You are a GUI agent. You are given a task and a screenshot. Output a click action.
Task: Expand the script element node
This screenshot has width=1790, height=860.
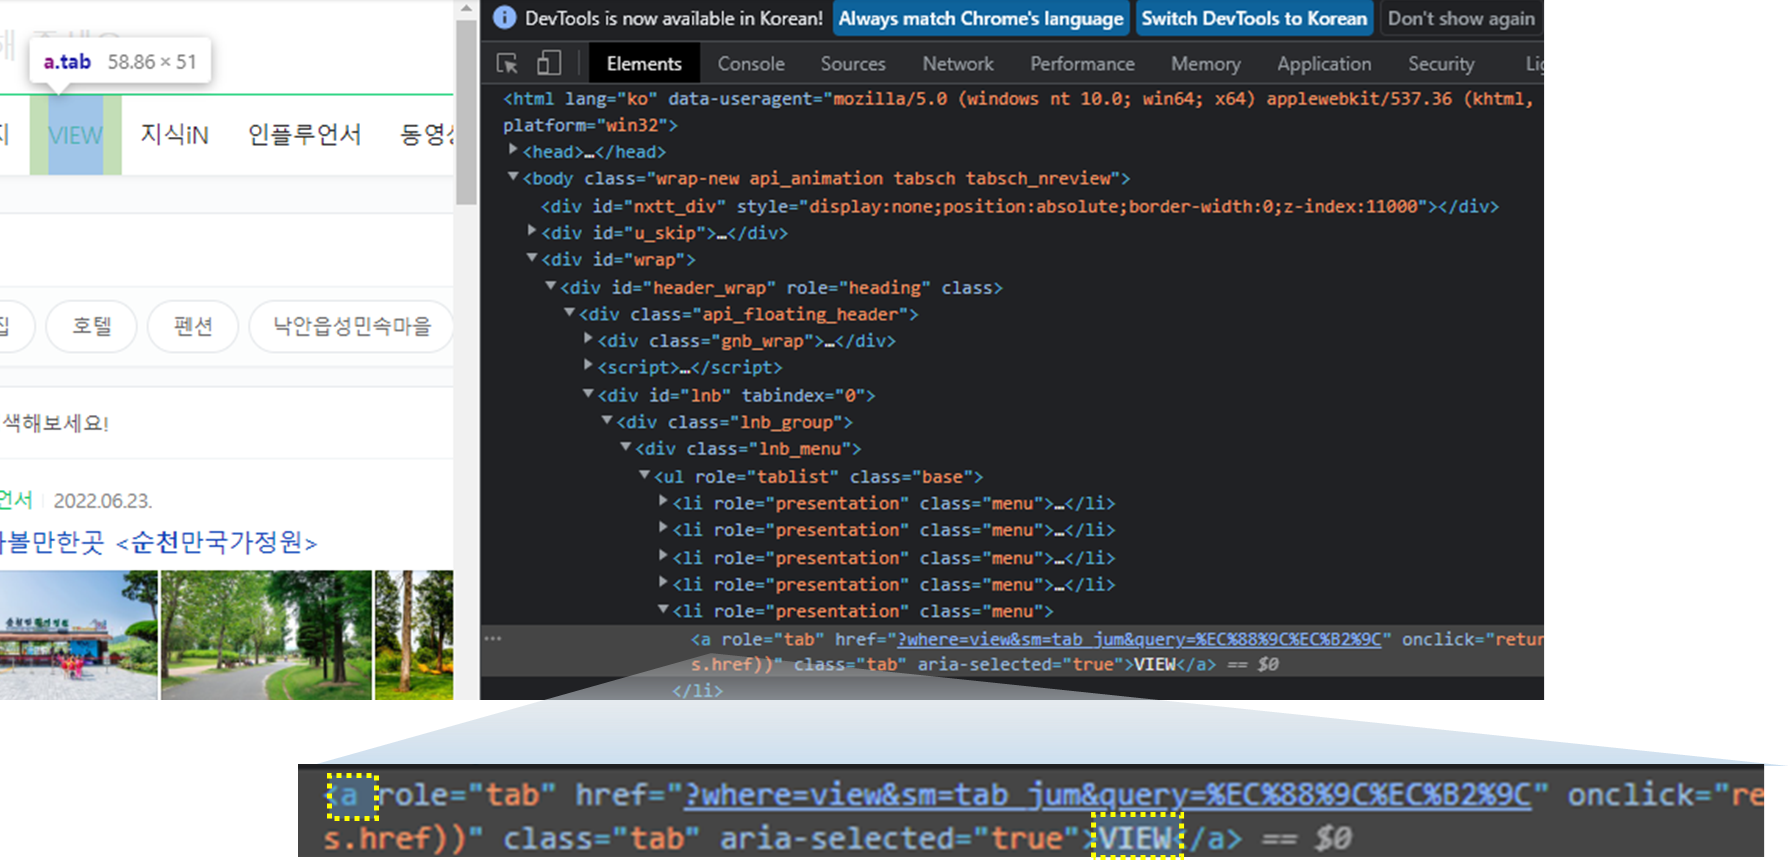[588, 365]
